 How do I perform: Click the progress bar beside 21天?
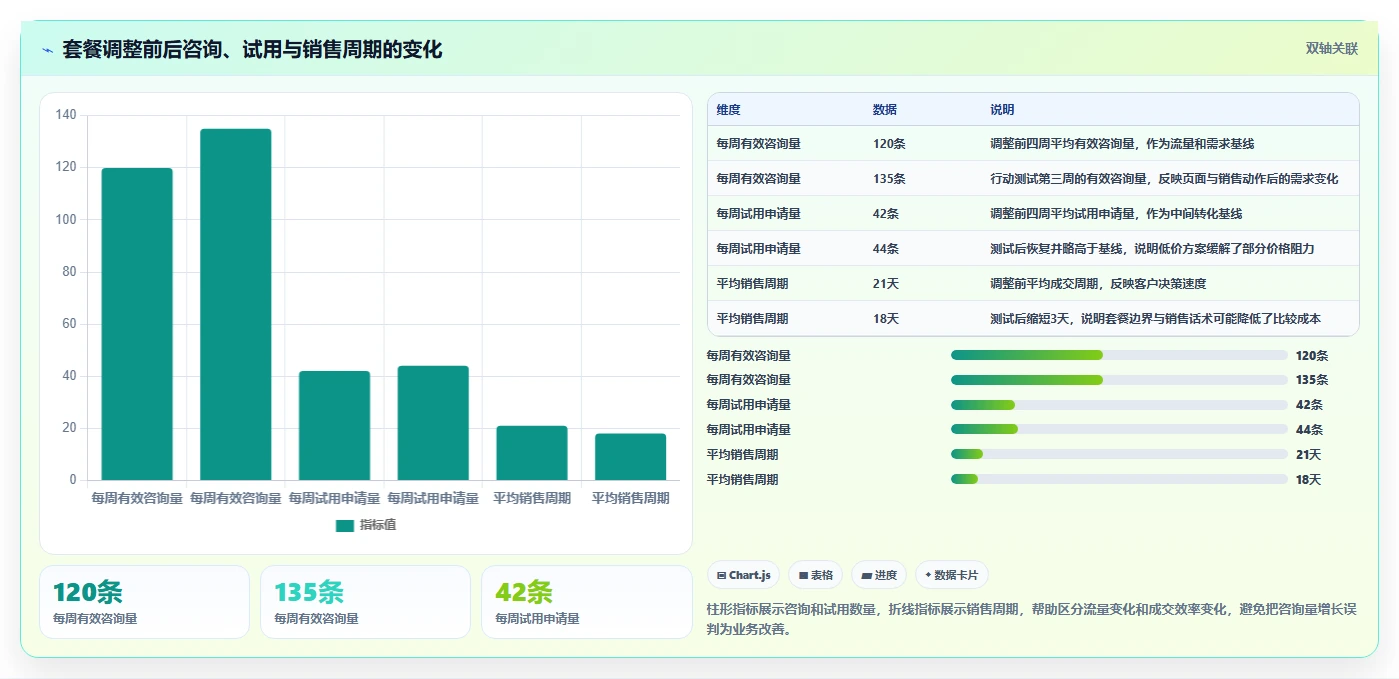click(x=1119, y=454)
